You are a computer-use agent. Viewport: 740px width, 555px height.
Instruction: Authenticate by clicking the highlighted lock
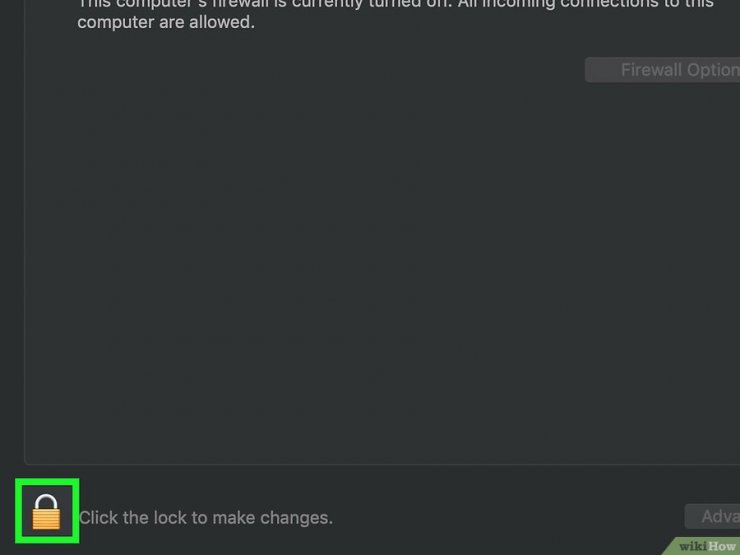click(46, 512)
